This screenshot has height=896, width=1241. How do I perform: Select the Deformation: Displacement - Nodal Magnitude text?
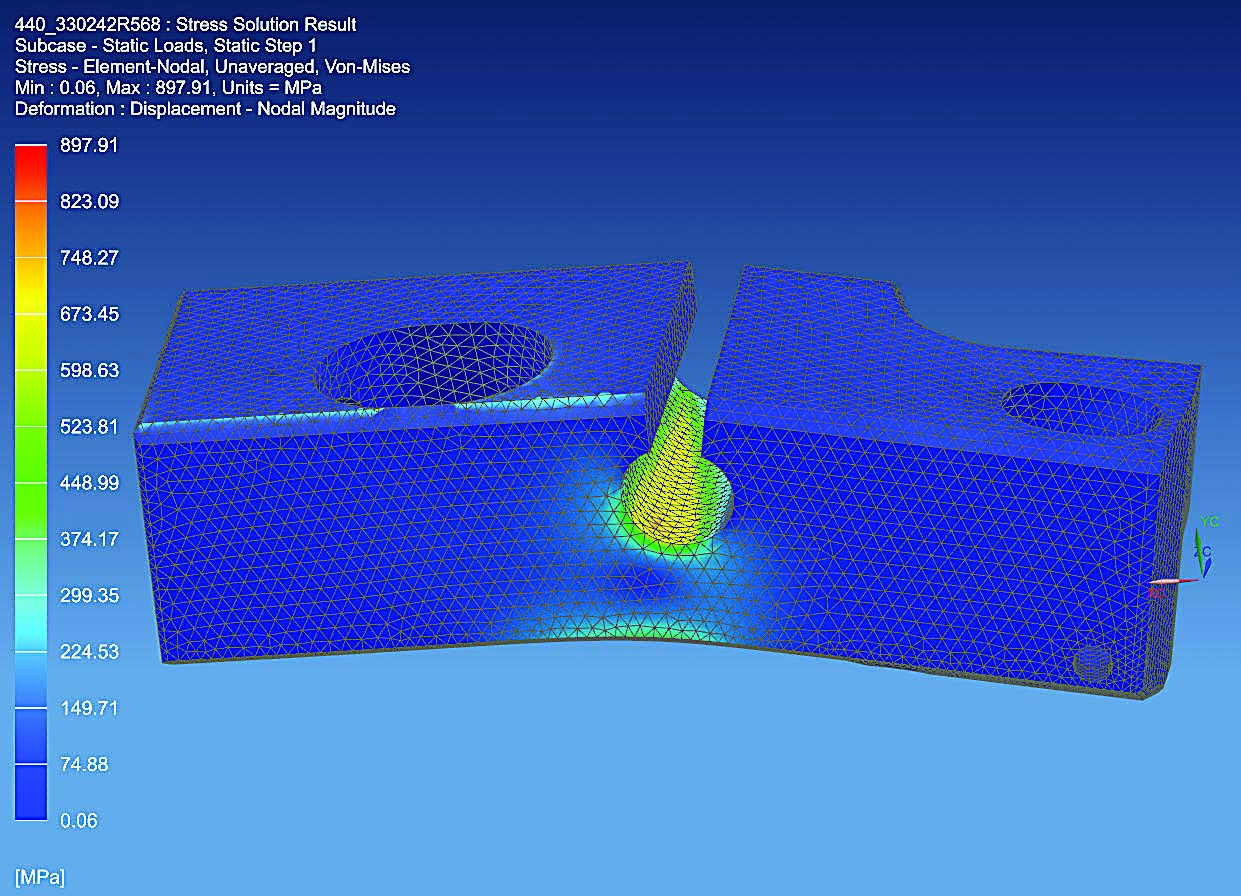pyautogui.click(x=205, y=108)
